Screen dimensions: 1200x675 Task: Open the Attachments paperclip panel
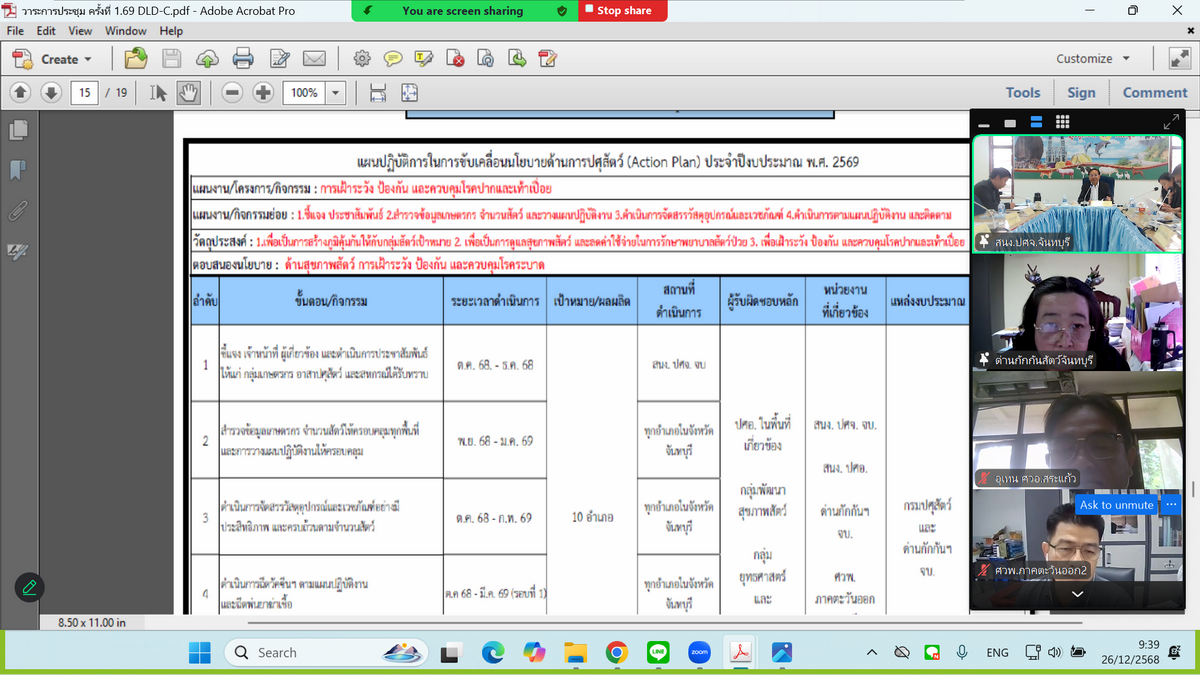click(18, 211)
